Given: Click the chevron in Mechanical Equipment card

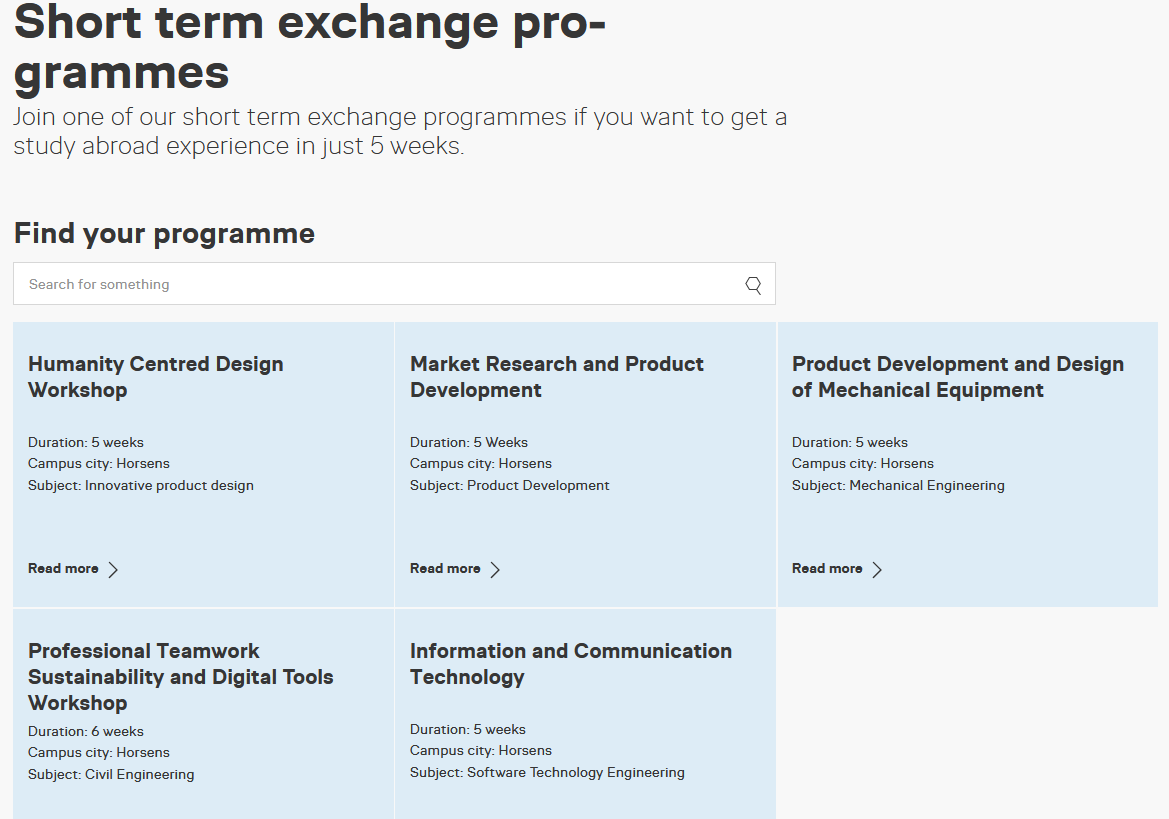Looking at the screenshot, I should (x=877, y=570).
